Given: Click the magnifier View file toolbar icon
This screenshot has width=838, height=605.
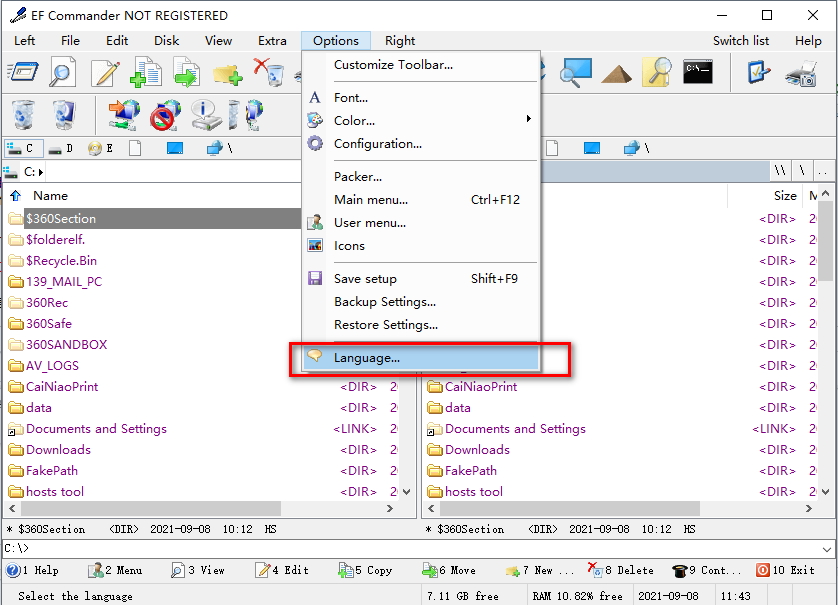Looking at the screenshot, I should (63, 72).
